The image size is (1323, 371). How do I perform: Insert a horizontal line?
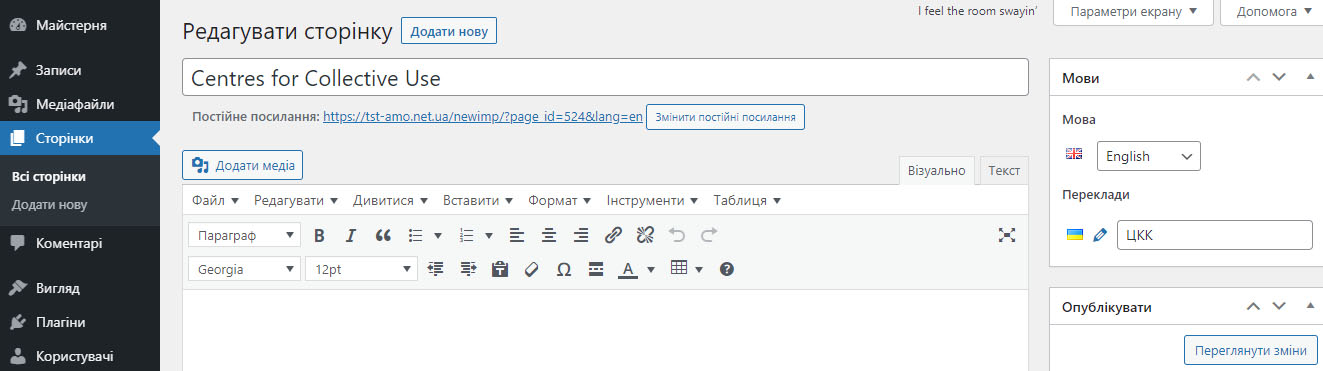[596, 269]
